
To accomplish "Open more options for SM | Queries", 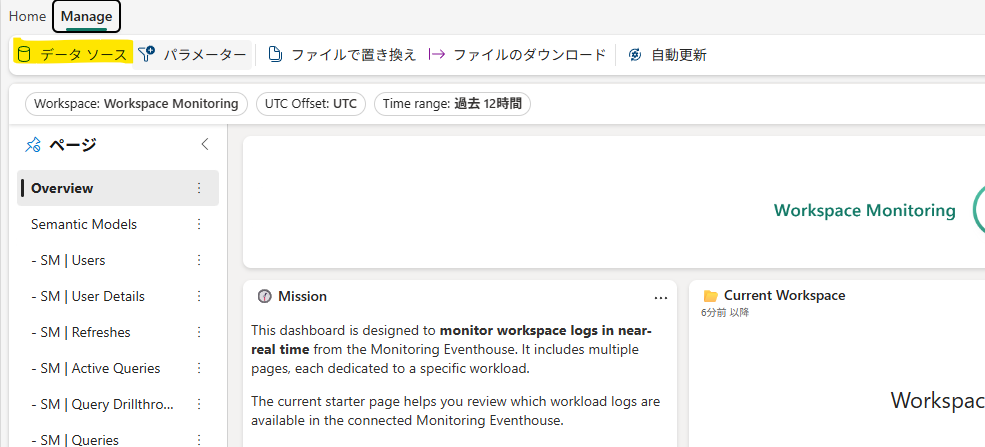I will [199, 440].
